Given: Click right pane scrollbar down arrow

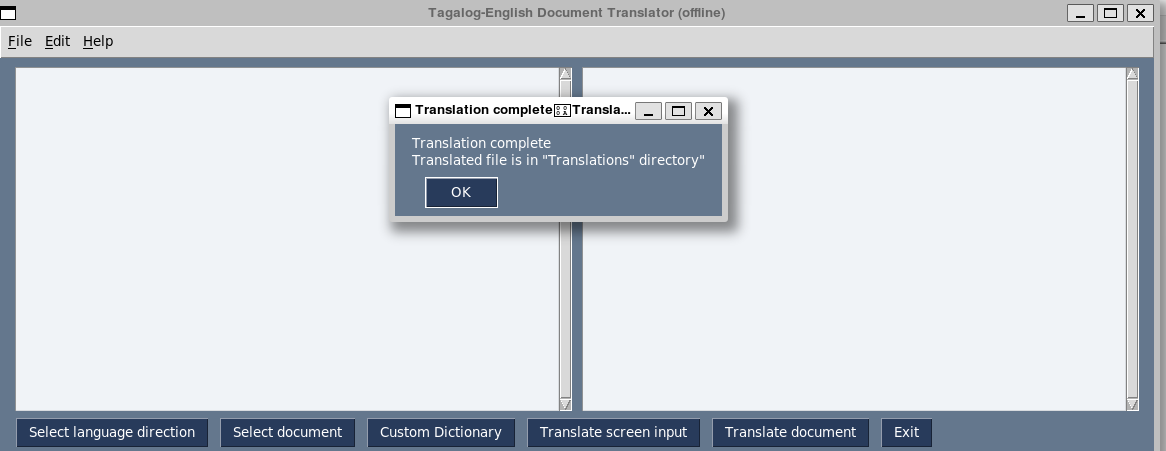Looking at the screenshot, I should click(x=1133, y=404).
